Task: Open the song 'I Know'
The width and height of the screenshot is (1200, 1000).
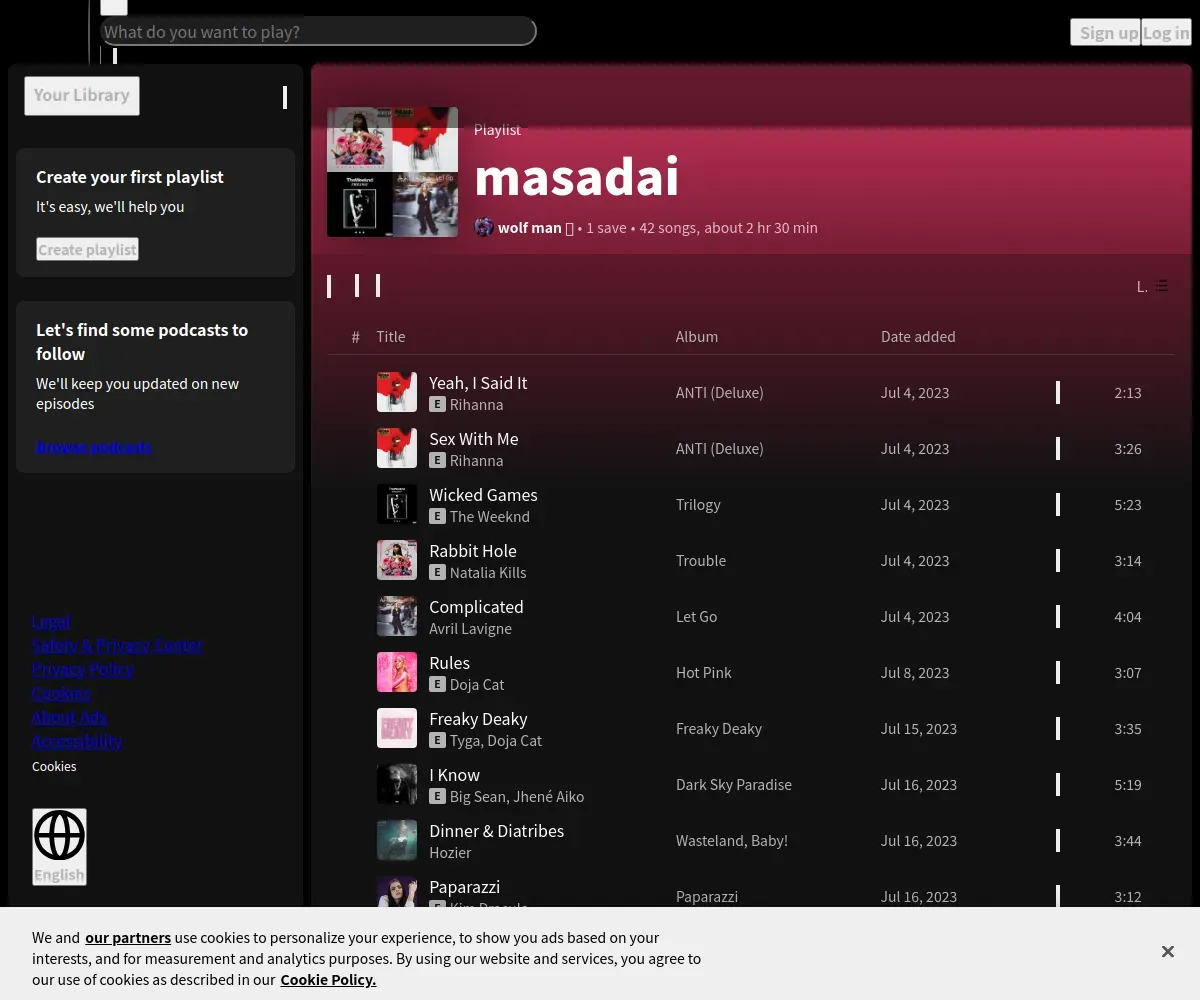Action: (x=454, y=774)
